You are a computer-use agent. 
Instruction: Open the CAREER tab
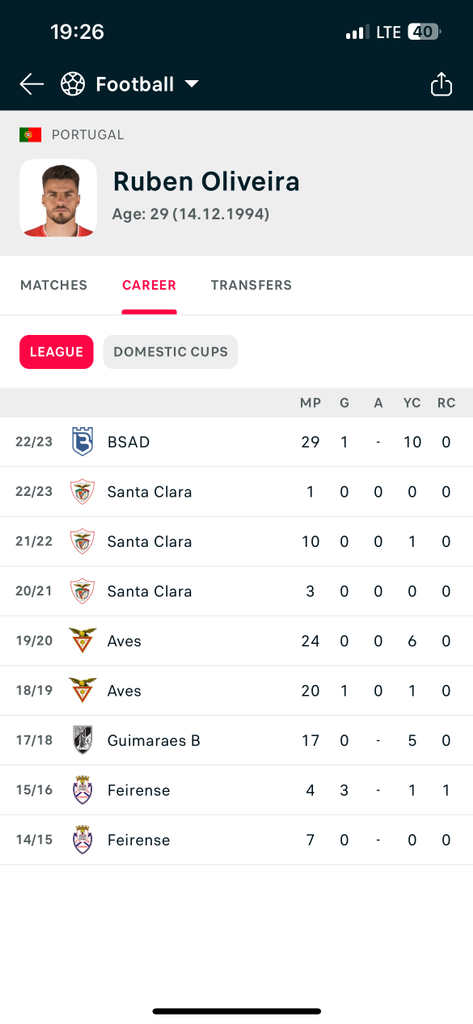[149, 285]
